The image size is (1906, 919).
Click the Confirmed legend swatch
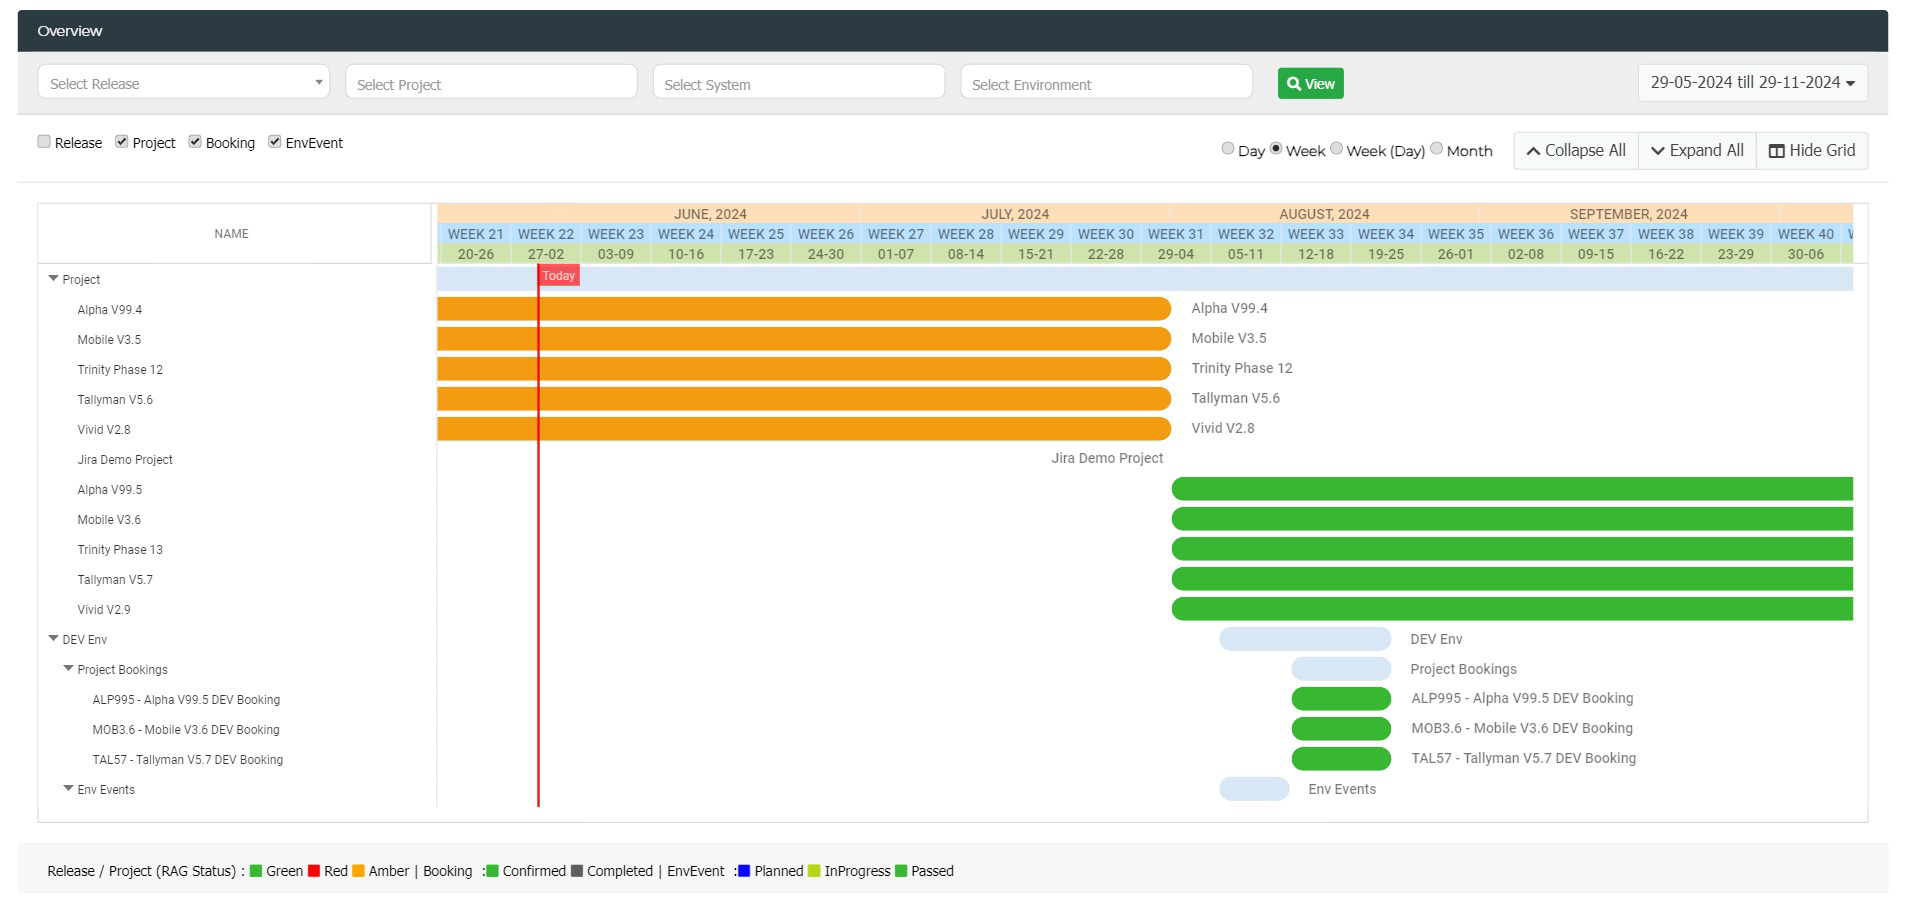[493, 871]
